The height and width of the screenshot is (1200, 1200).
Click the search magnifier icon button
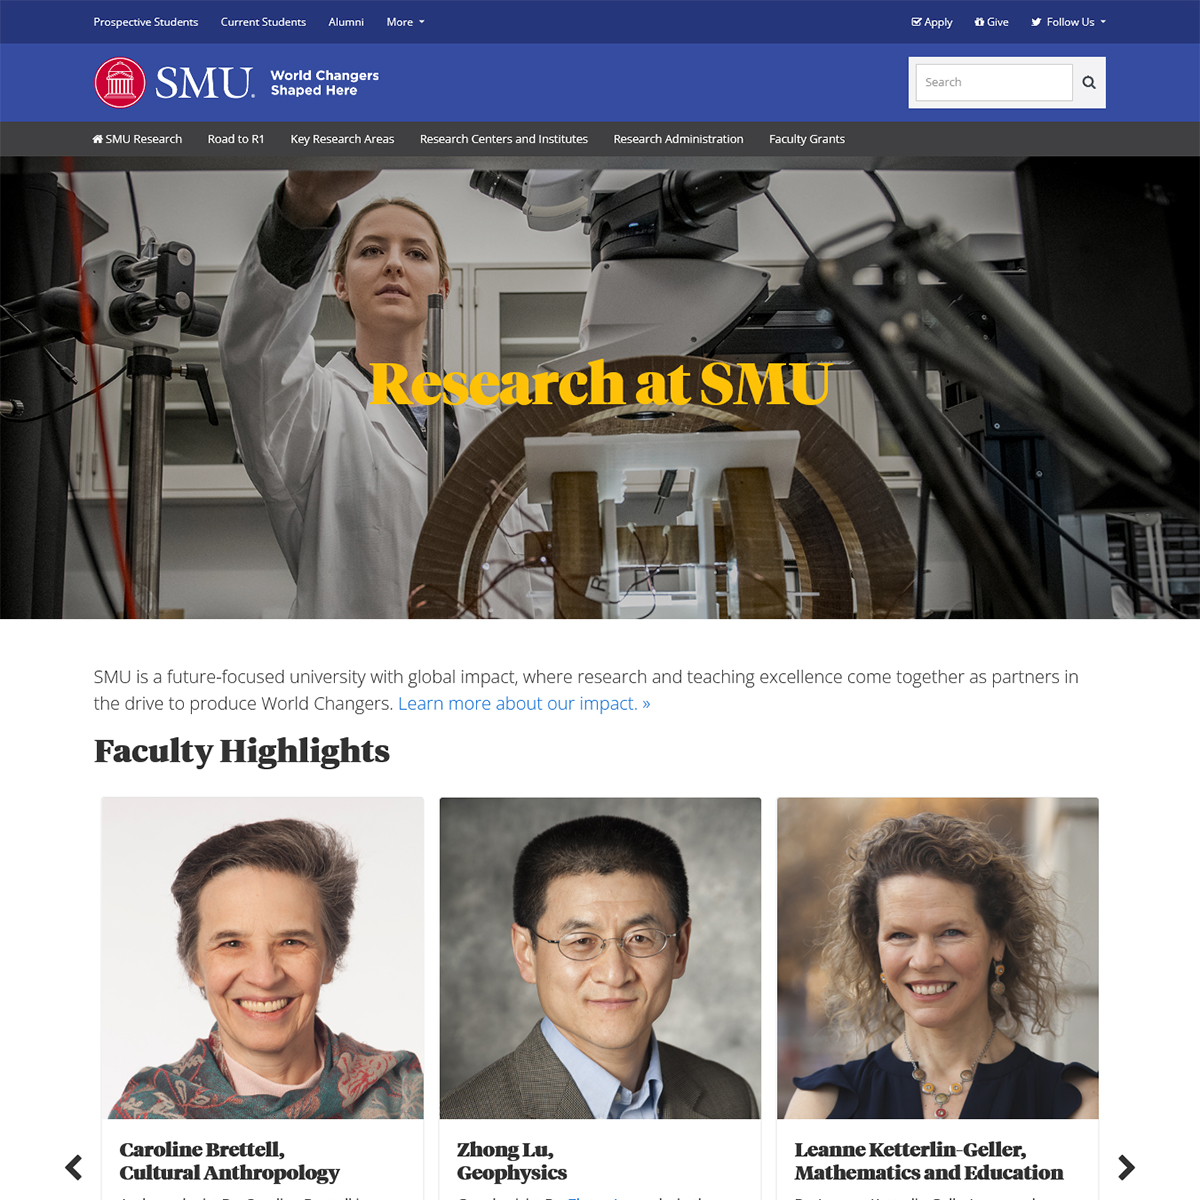click(1089, 83)
